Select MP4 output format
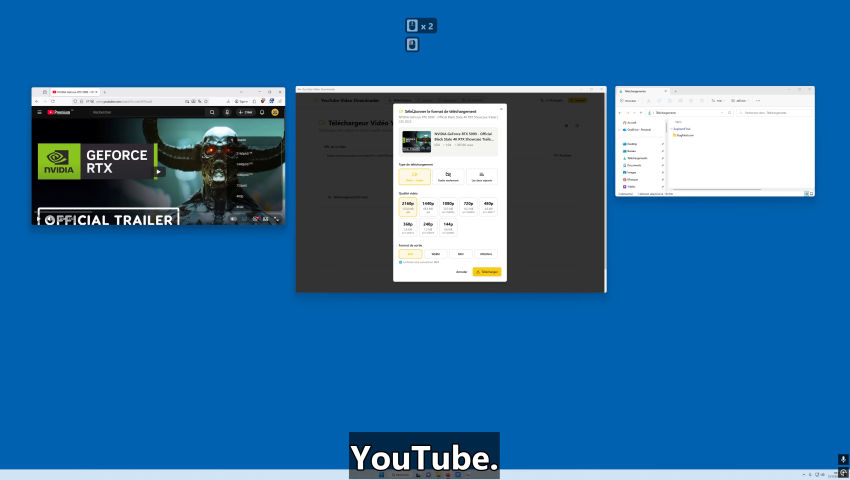Image resolution: width=850 pixels, height=480 pixels. click(410, 254)
